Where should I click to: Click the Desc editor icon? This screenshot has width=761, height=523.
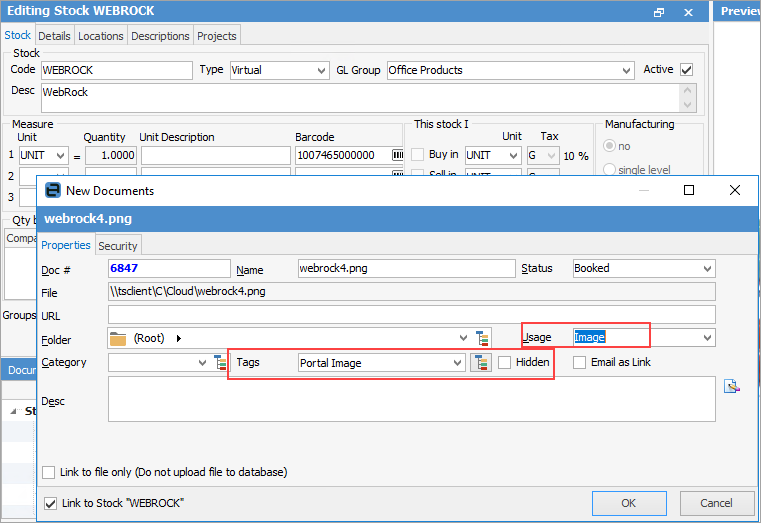coord(732,386)
